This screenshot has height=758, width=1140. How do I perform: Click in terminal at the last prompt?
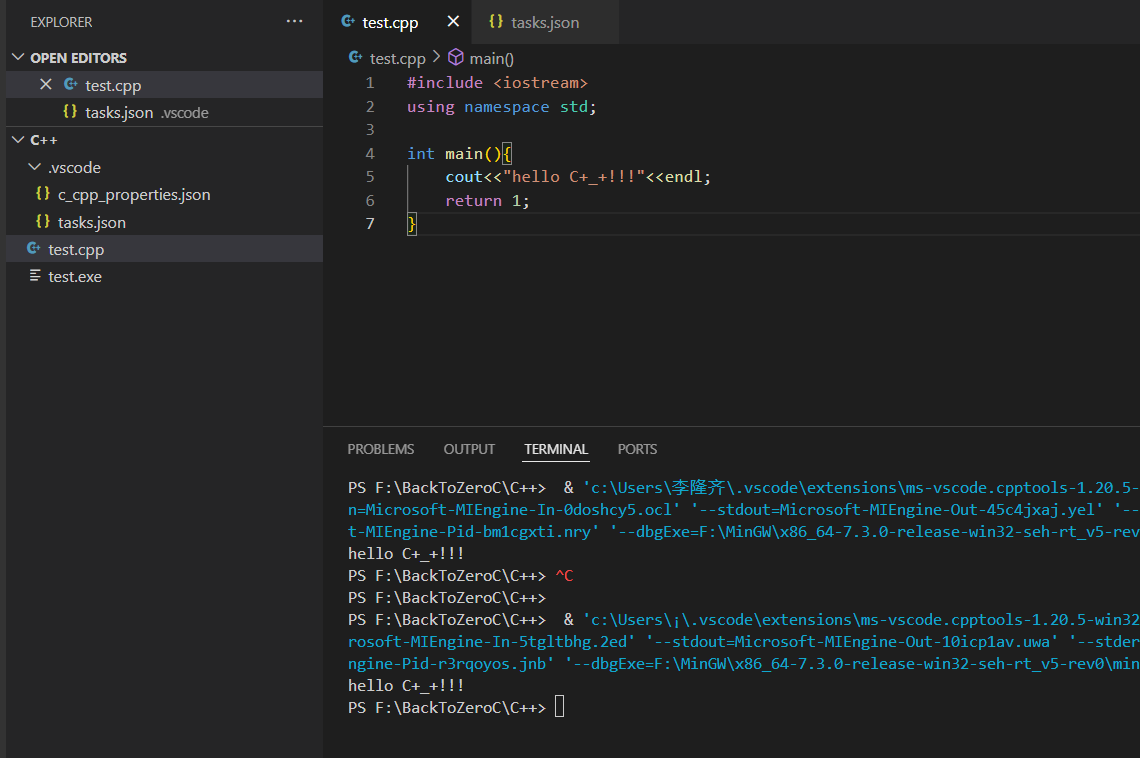pos(560,708)
